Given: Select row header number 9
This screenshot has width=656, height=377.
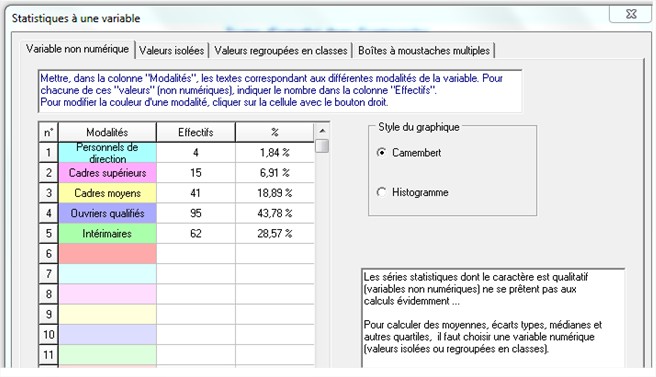Looking at the screenshot, I should pyautogui.click(x=49, y=314).
